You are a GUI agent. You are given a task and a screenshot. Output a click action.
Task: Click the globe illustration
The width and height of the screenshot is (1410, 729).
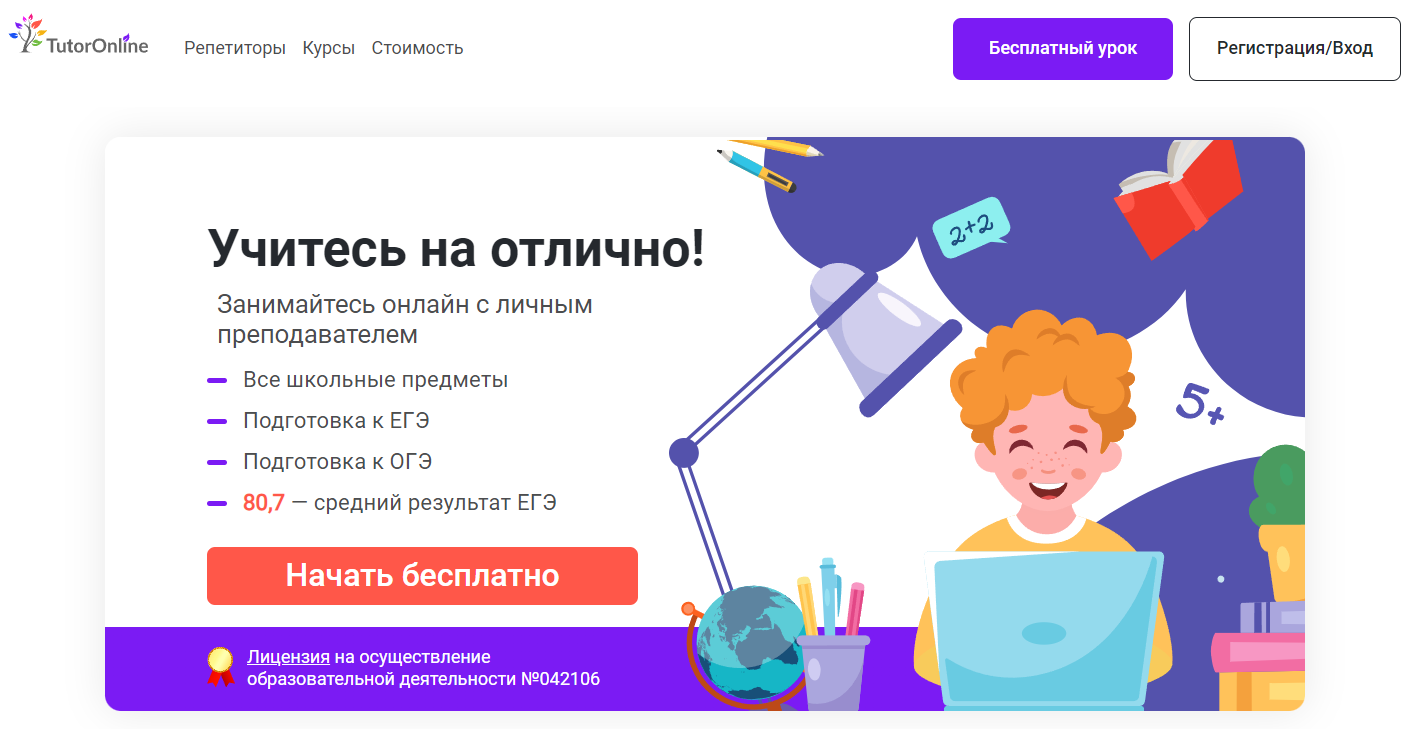[748, 649]
